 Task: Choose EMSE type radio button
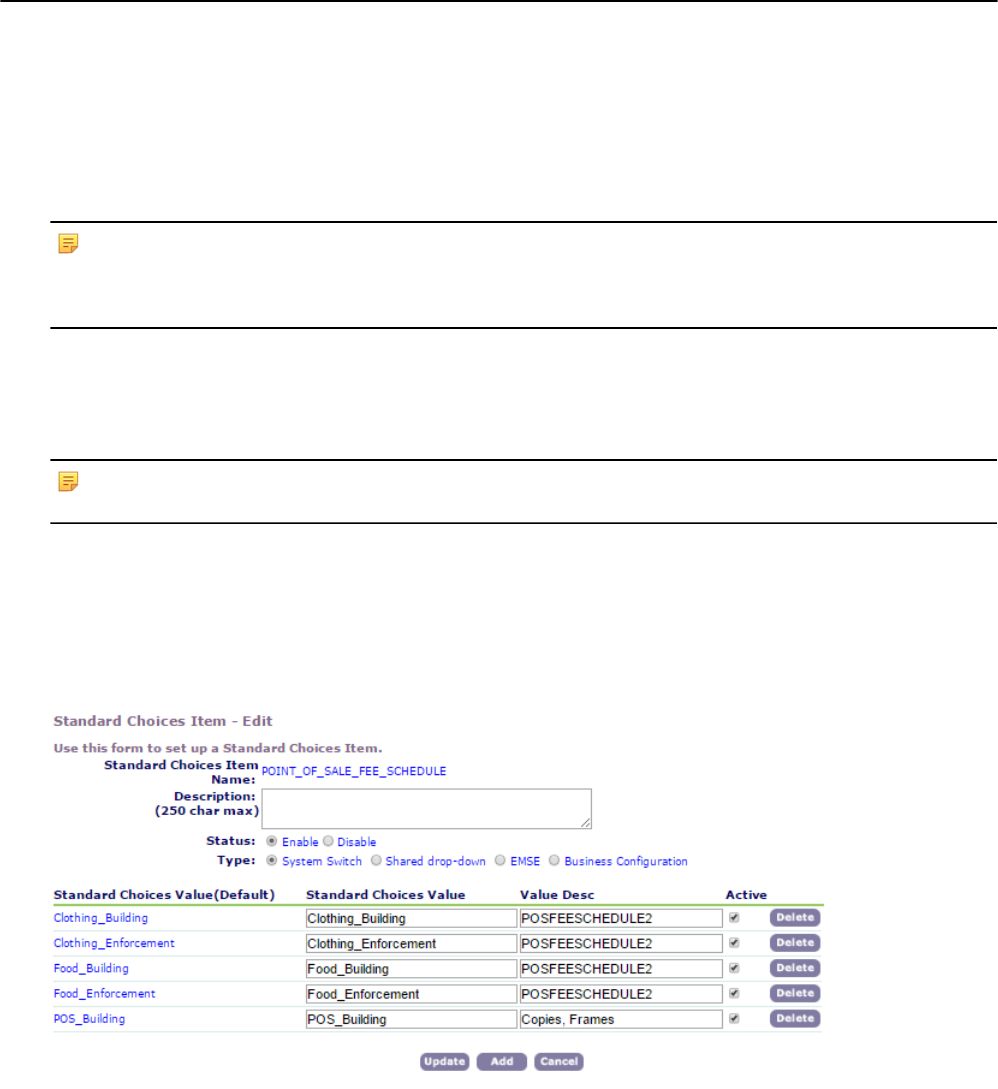tap(500, 861)
